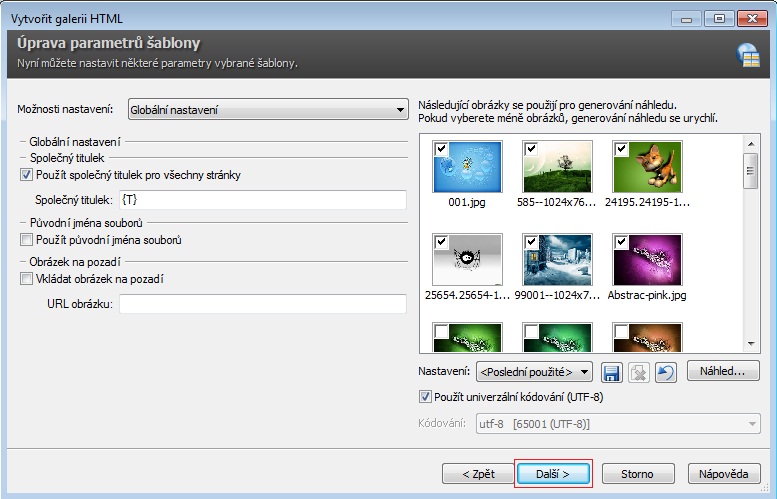
Task: Click in the 'Společný titulek' text field
Action: pyautogui.click(x=262, y=199)
